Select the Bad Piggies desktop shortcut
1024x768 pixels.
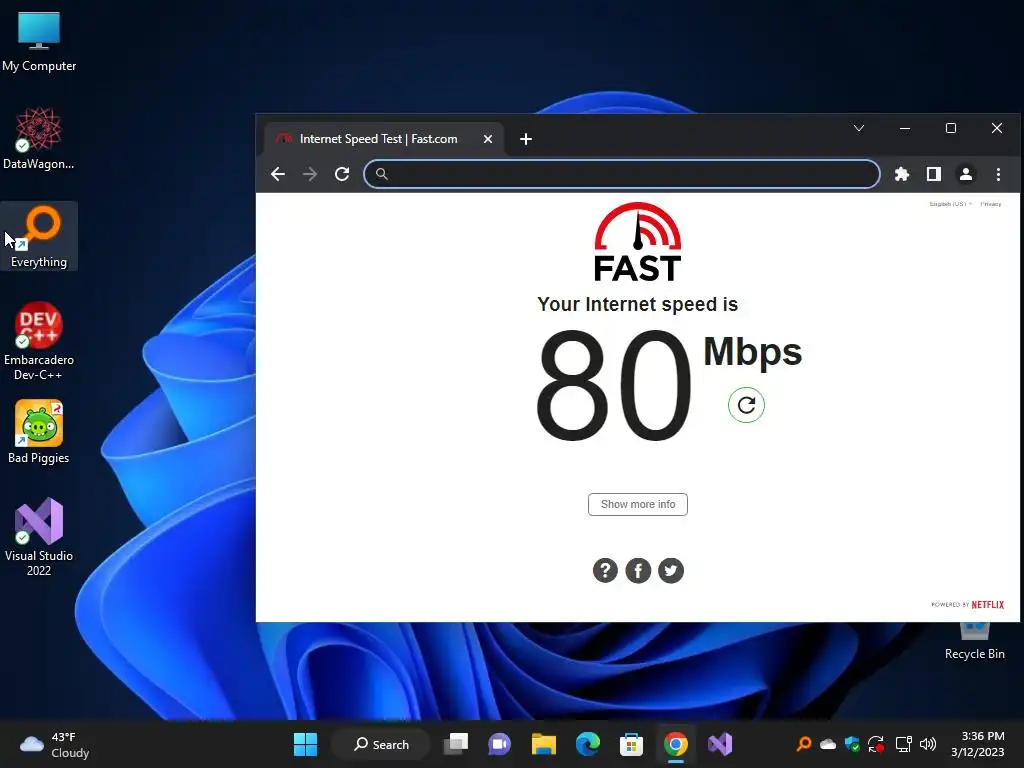[39, 432]
